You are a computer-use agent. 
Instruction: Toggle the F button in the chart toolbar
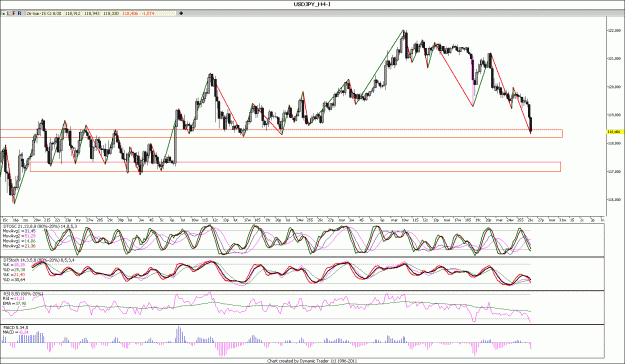tap(14, 13)
